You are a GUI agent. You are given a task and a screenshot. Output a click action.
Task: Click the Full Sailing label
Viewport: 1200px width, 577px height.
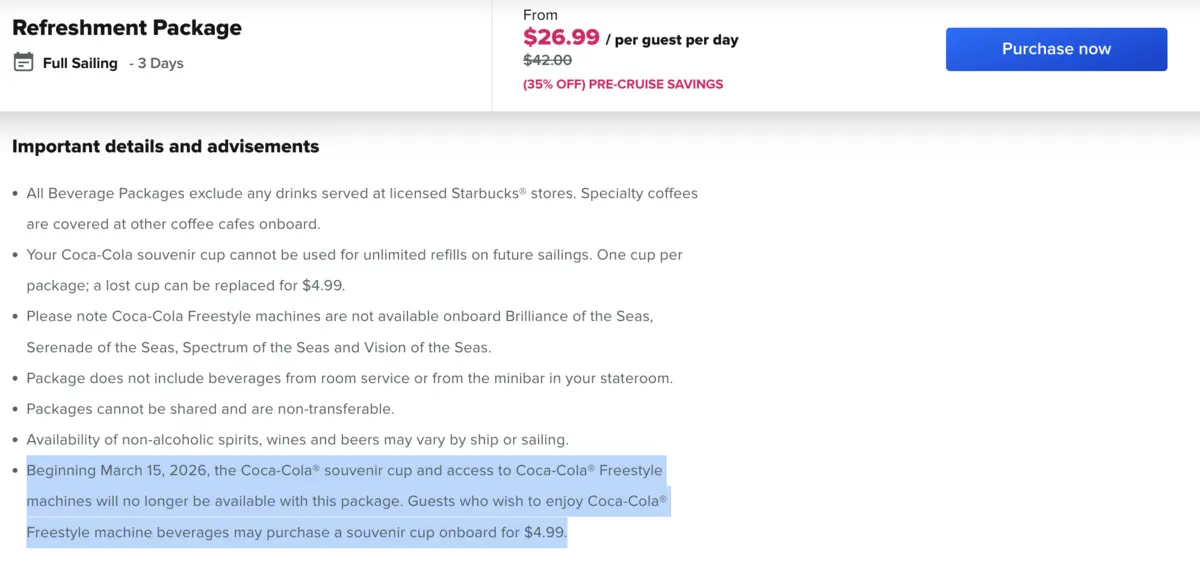(80, 63)
